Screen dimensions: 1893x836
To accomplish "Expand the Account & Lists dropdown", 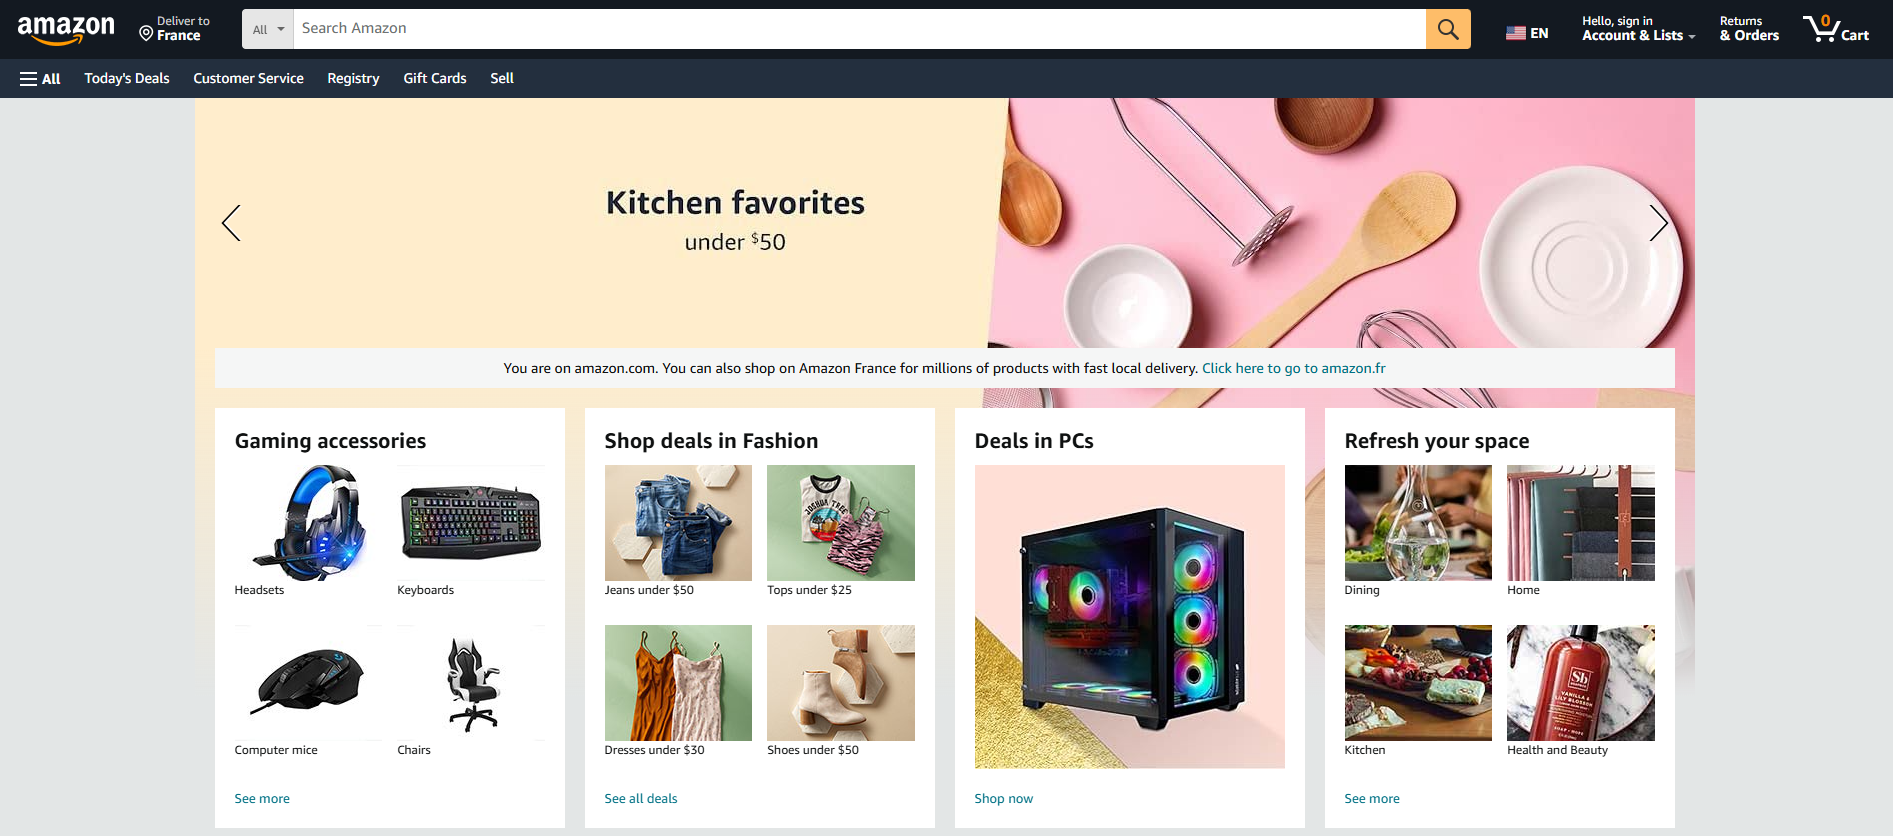I will click(x=1638, y=28).
